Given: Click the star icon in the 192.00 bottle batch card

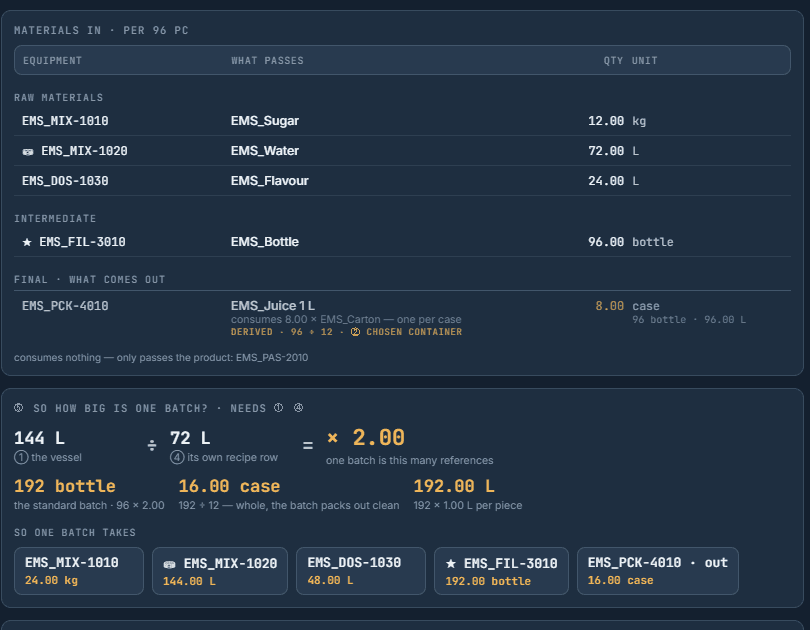Looking at the screenshot, I should tap(451, 563).
